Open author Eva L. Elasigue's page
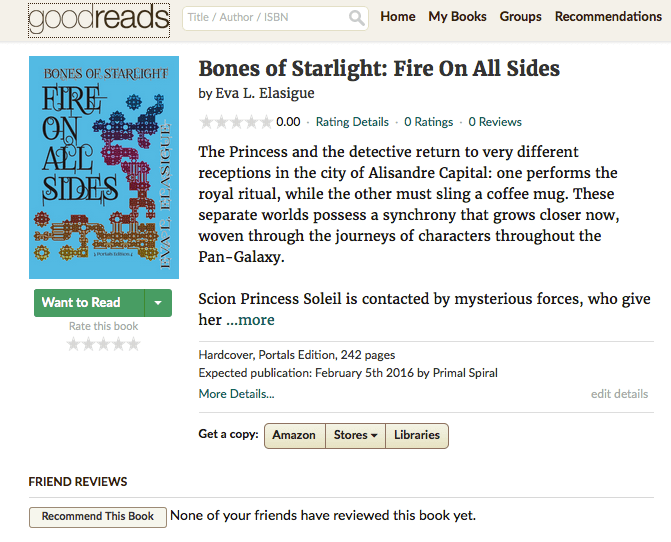The height and width of the screenshot is (542, 671). (263, 94)
